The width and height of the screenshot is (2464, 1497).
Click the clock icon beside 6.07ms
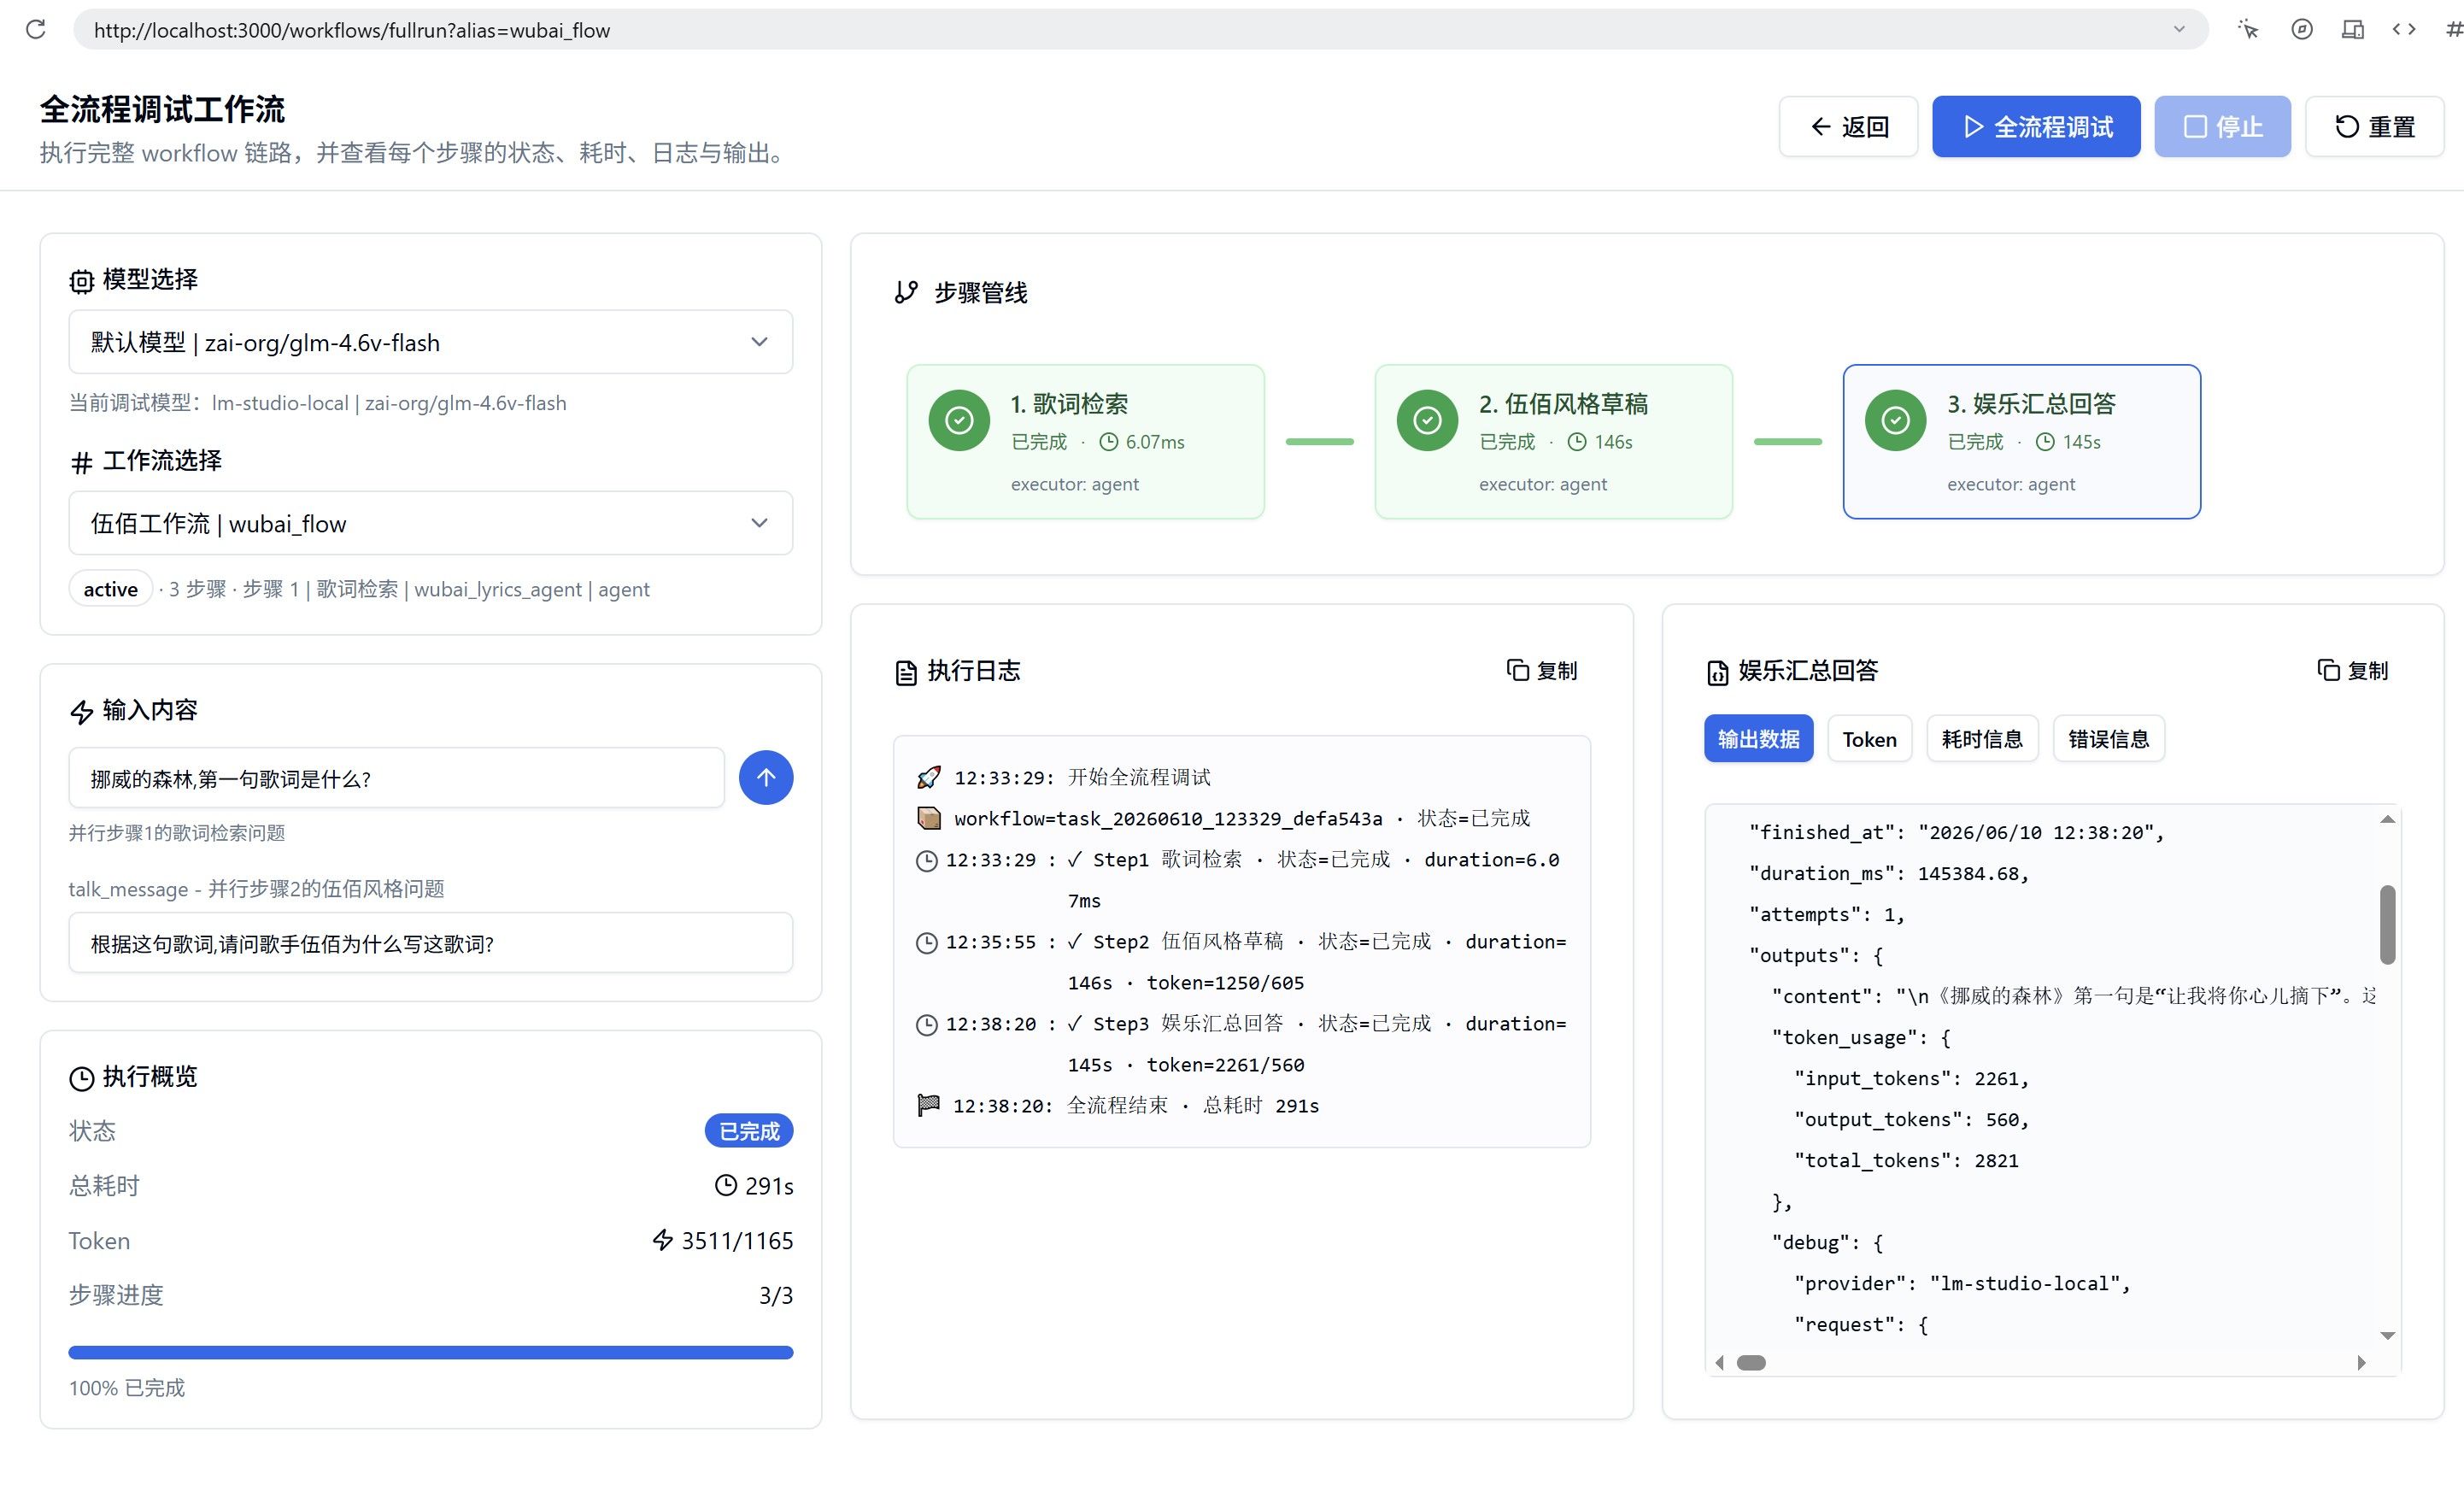[1109, 442]
